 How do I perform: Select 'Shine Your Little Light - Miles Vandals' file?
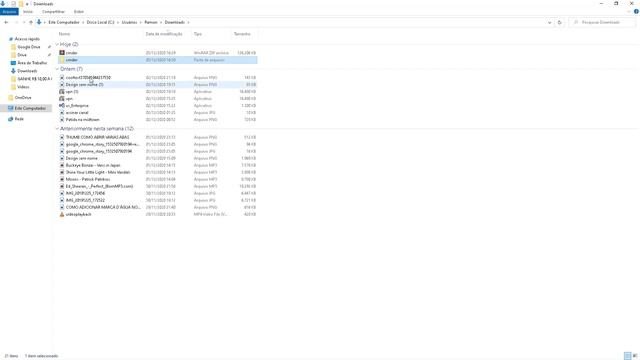(x=98, y=172)
